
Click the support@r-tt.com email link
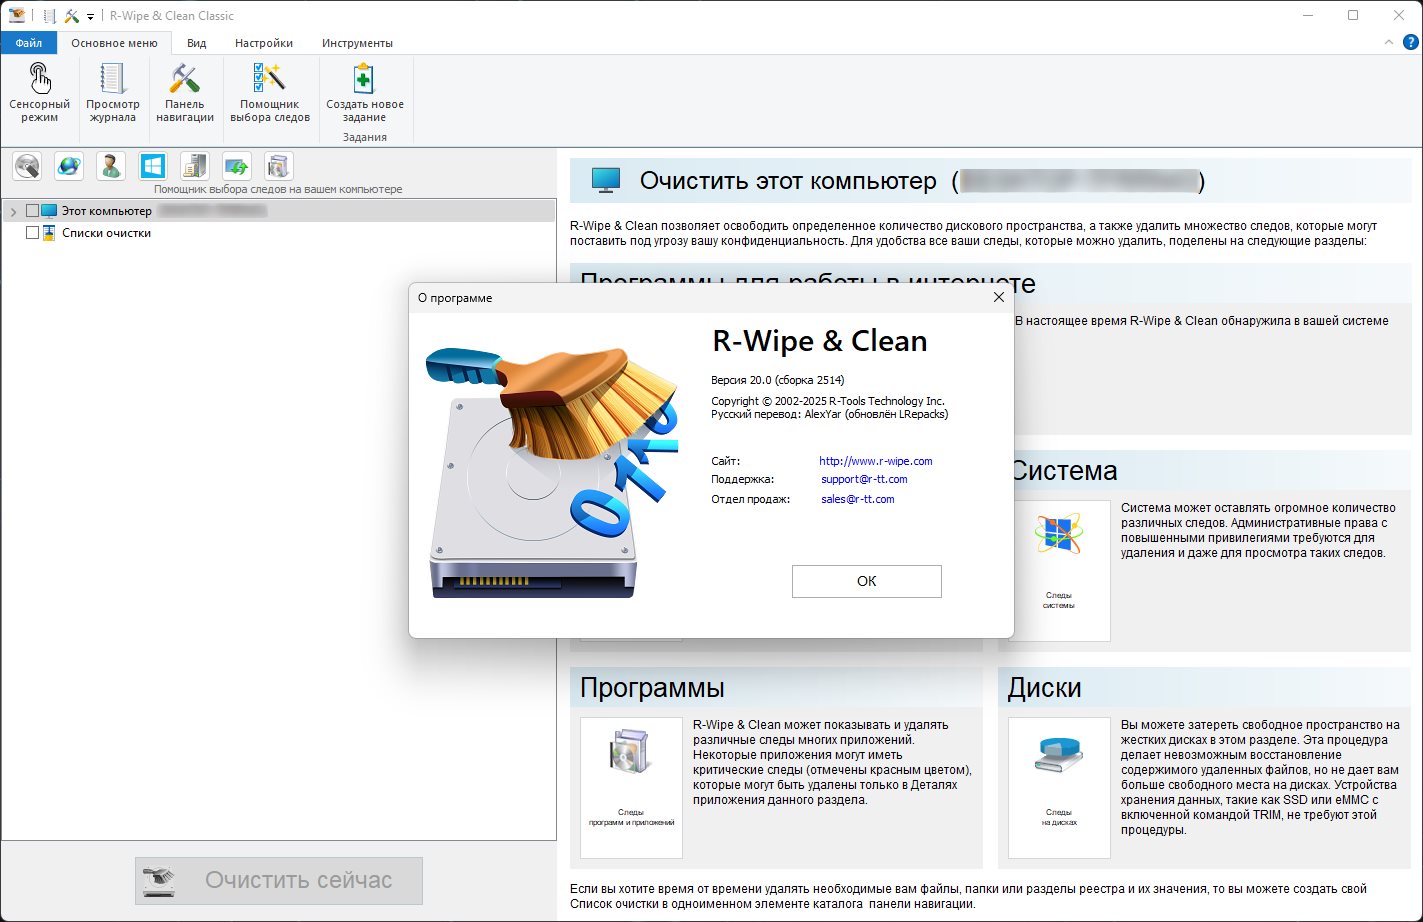864,479
